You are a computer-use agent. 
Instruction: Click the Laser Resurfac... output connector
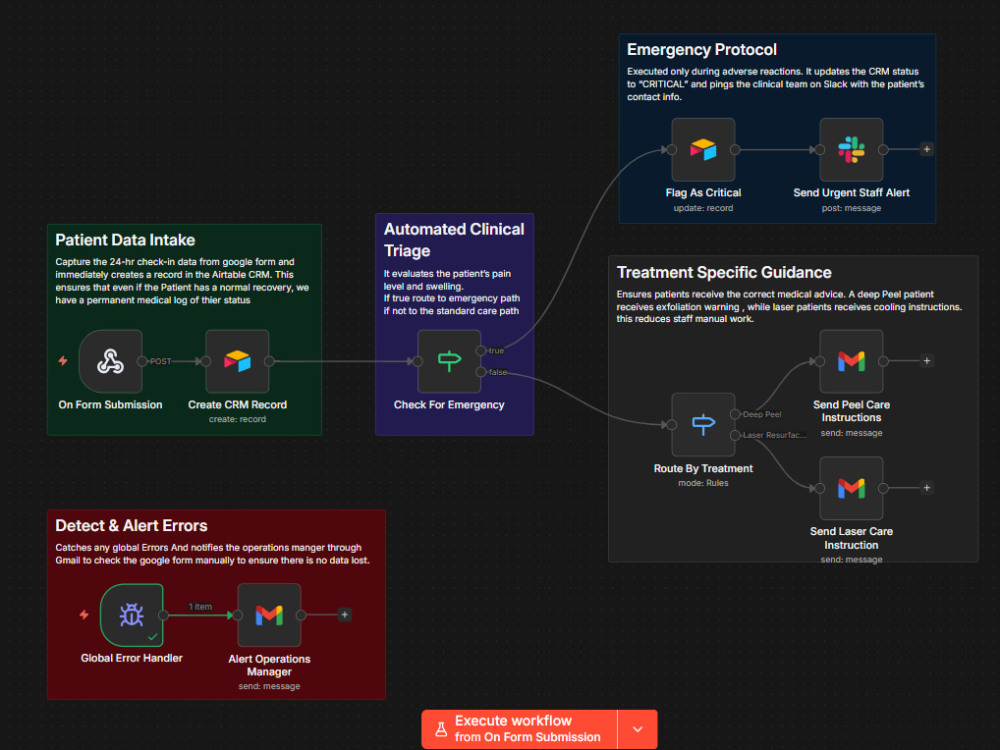click(735, 436)
